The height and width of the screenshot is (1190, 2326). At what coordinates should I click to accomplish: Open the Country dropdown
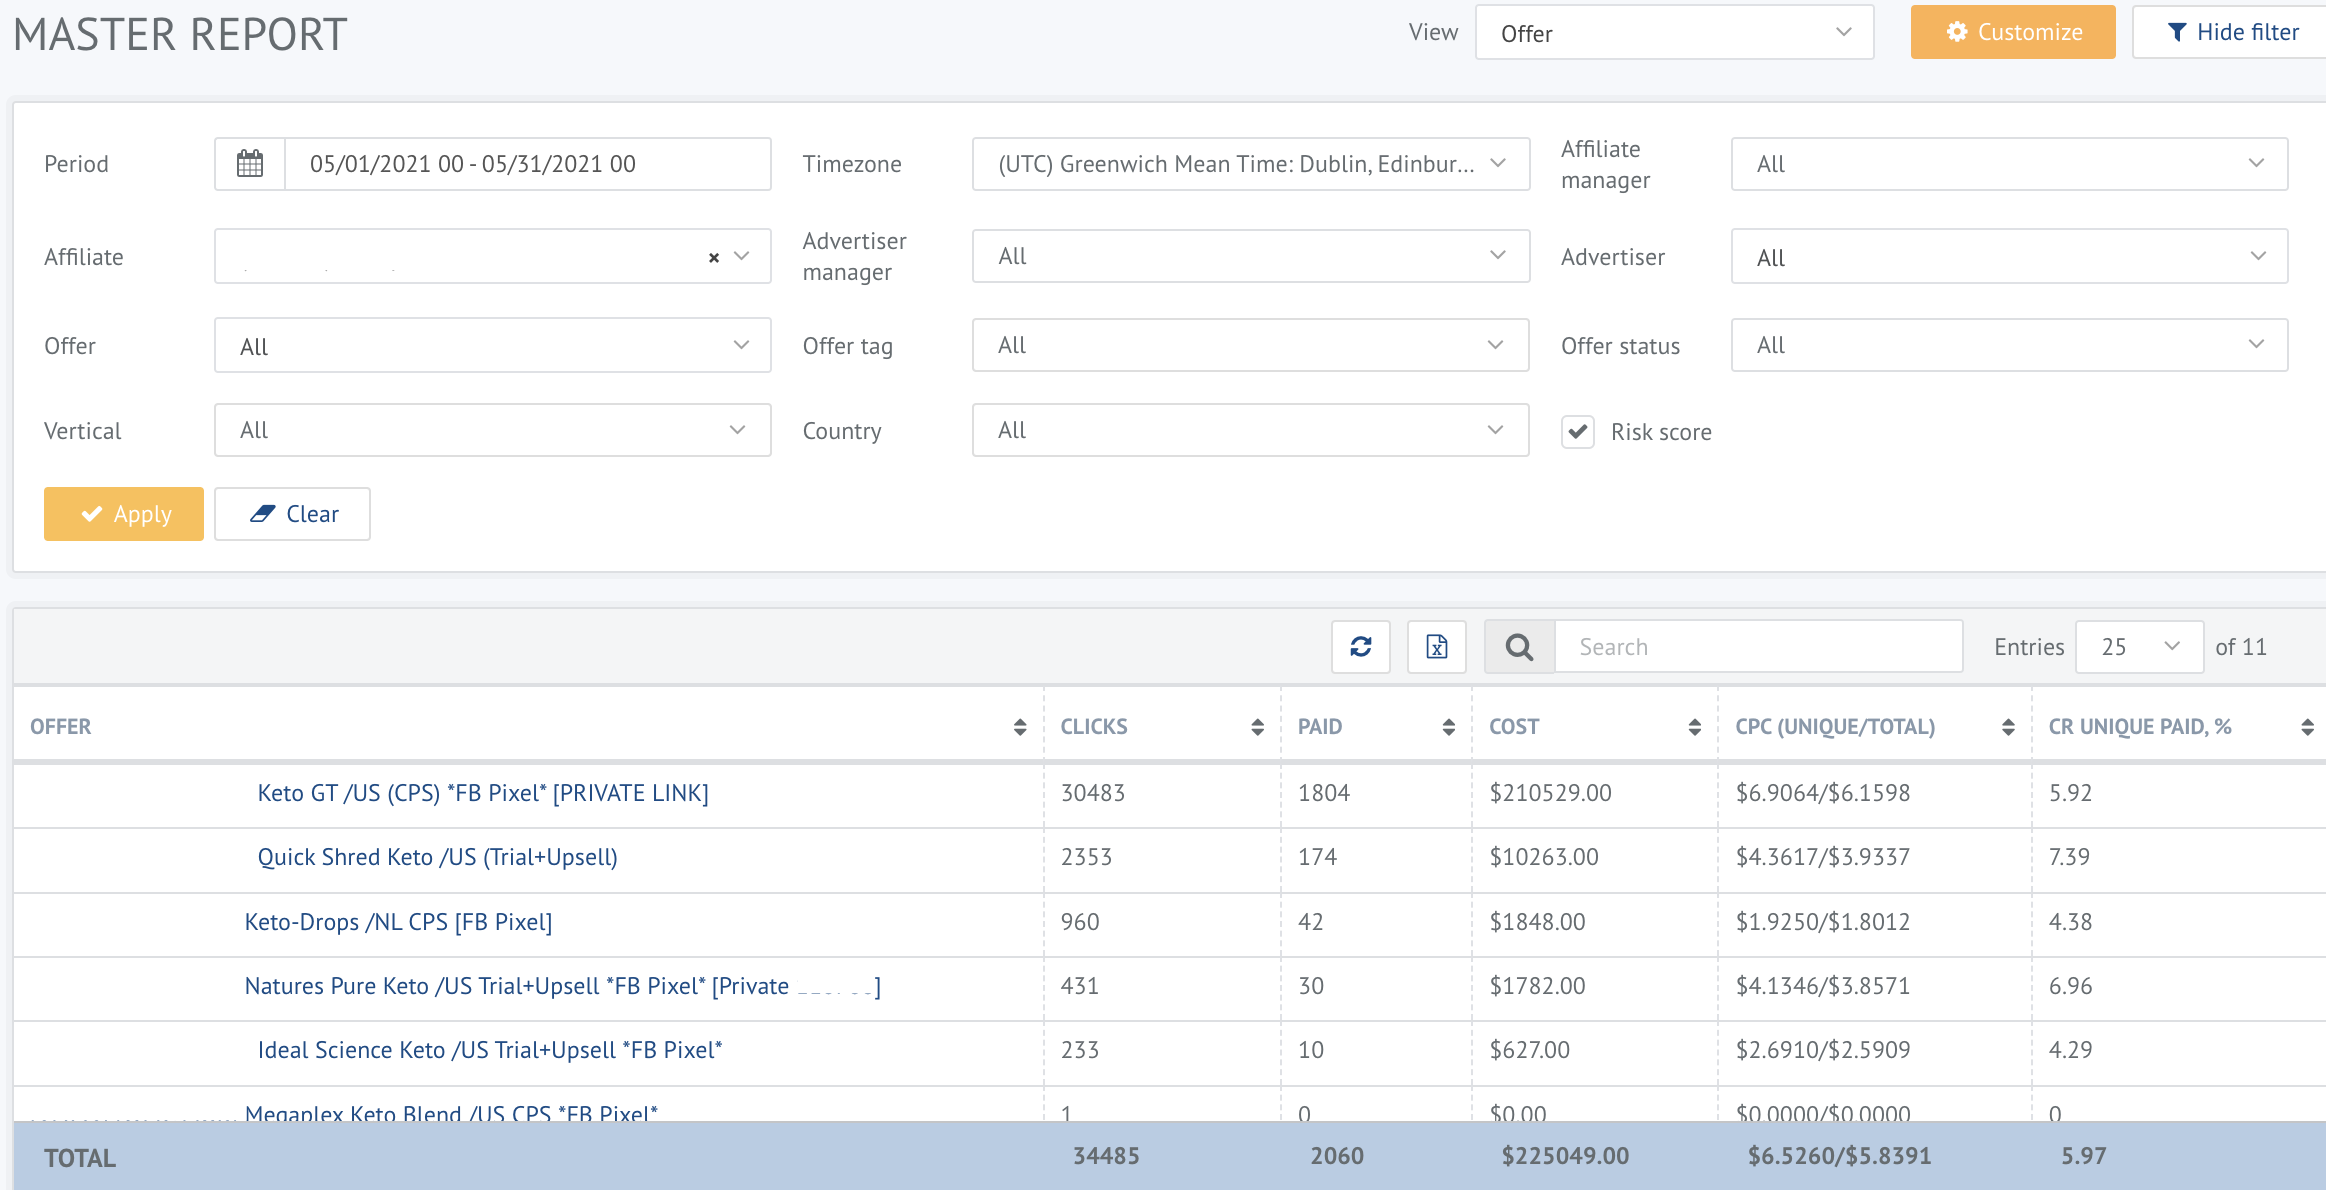(1250, 430)
